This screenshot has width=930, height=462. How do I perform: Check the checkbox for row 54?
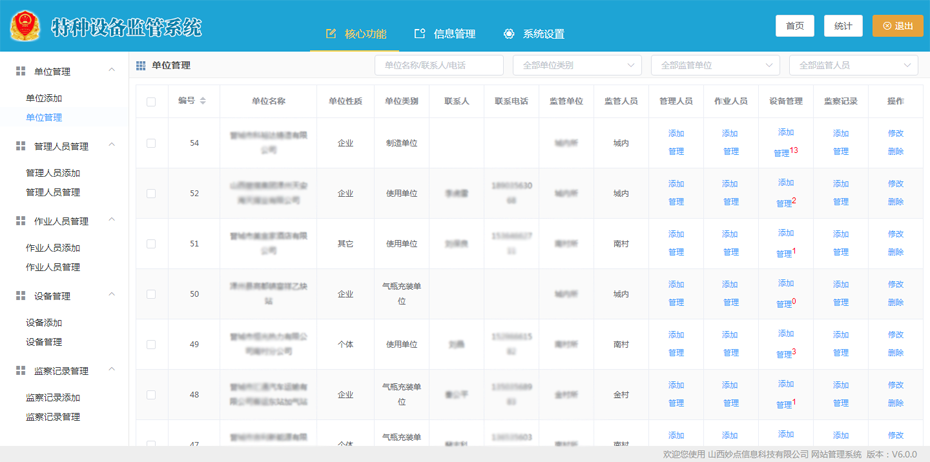pos(151,143)
